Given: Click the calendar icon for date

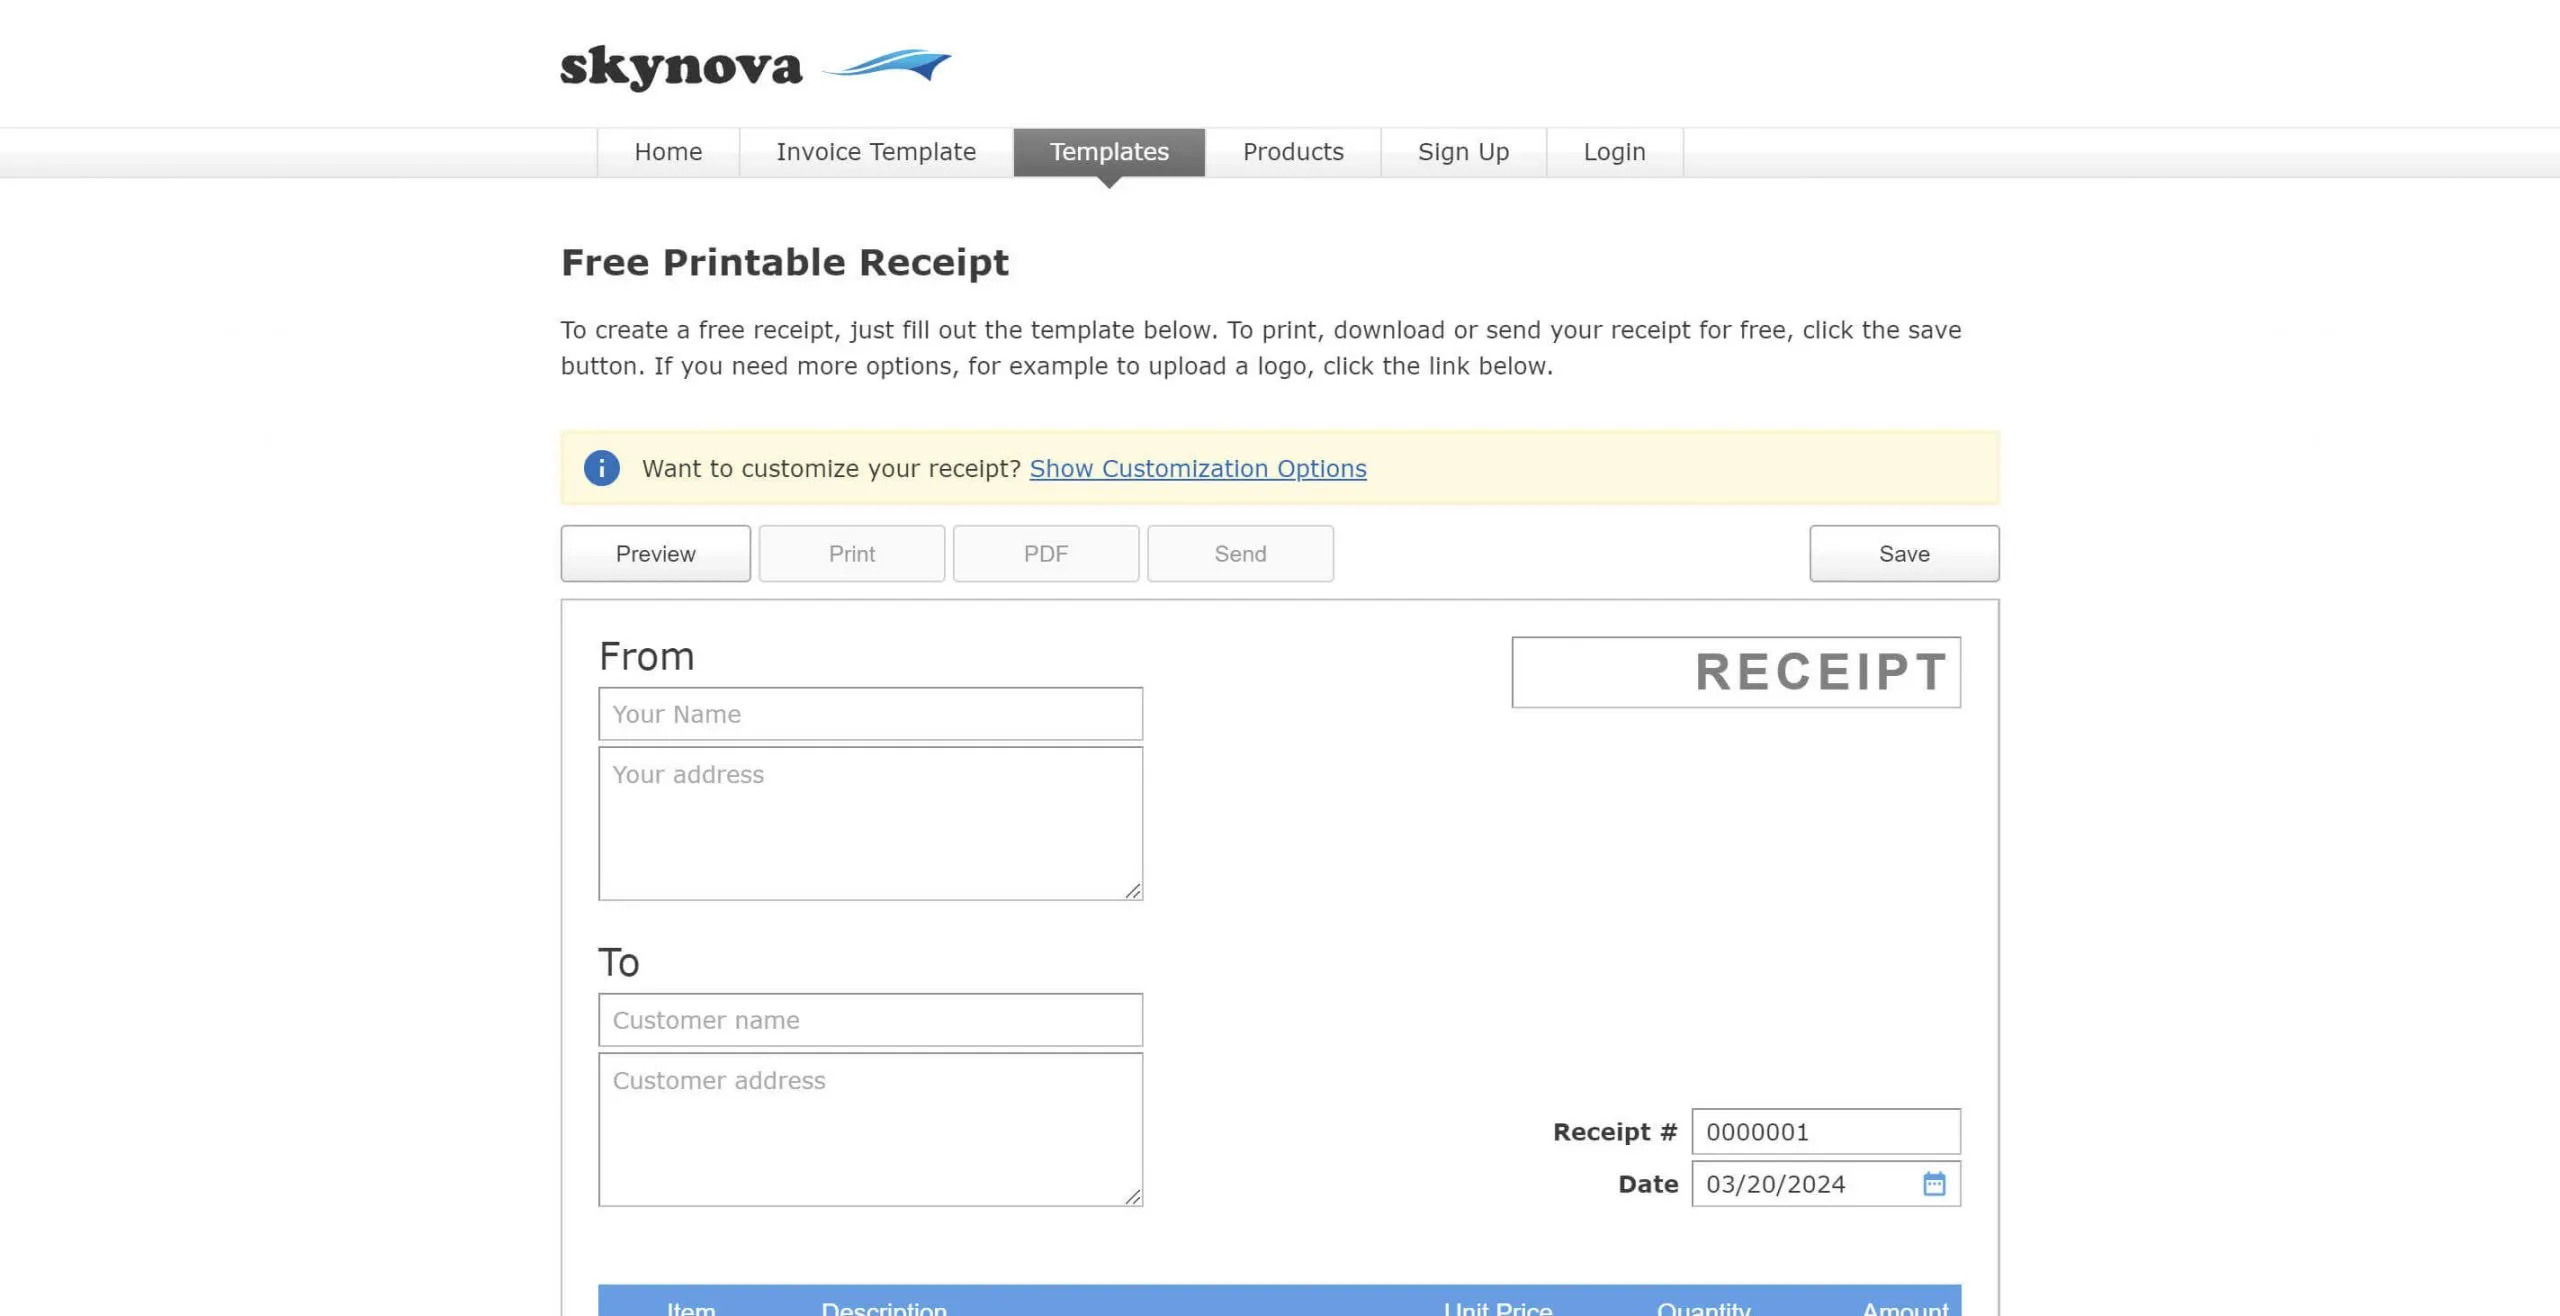Looking at the screenshot, I should (x=1934, y=1183).
